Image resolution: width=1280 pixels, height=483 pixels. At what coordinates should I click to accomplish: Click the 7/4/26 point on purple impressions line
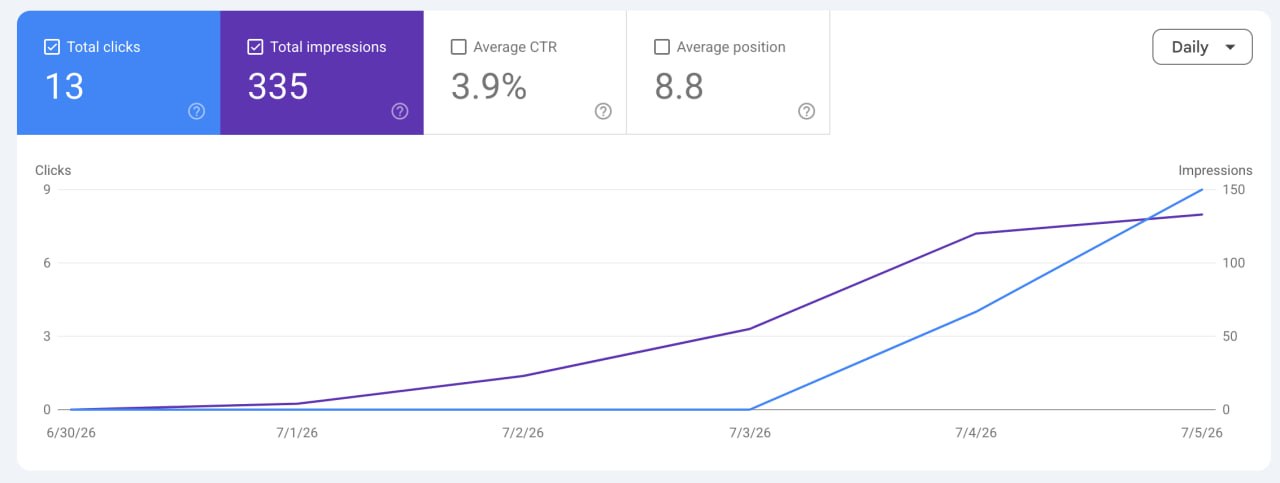click(x=975, y=233)
